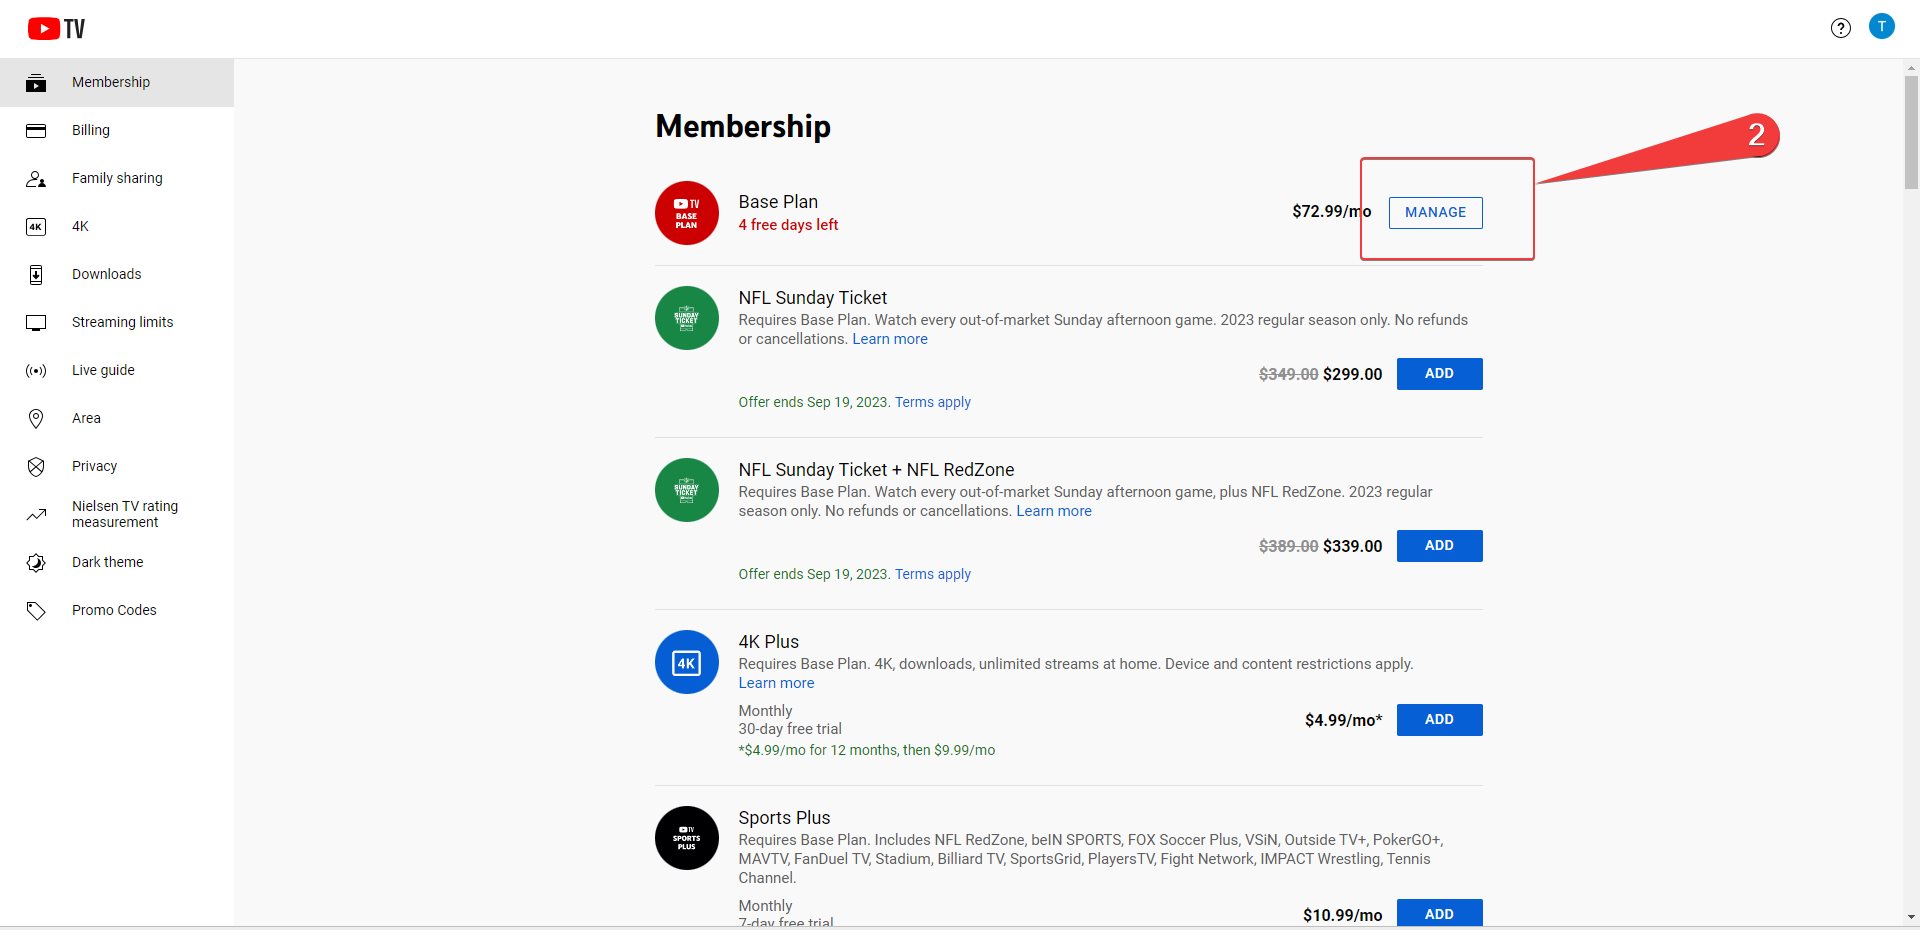Open Billing settings from sidebar

click(x=91, y=130)
